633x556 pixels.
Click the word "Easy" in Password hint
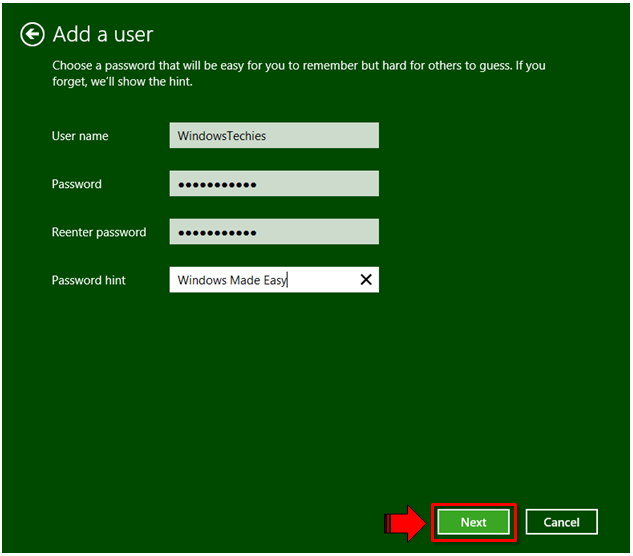click(x=275, y=281)
